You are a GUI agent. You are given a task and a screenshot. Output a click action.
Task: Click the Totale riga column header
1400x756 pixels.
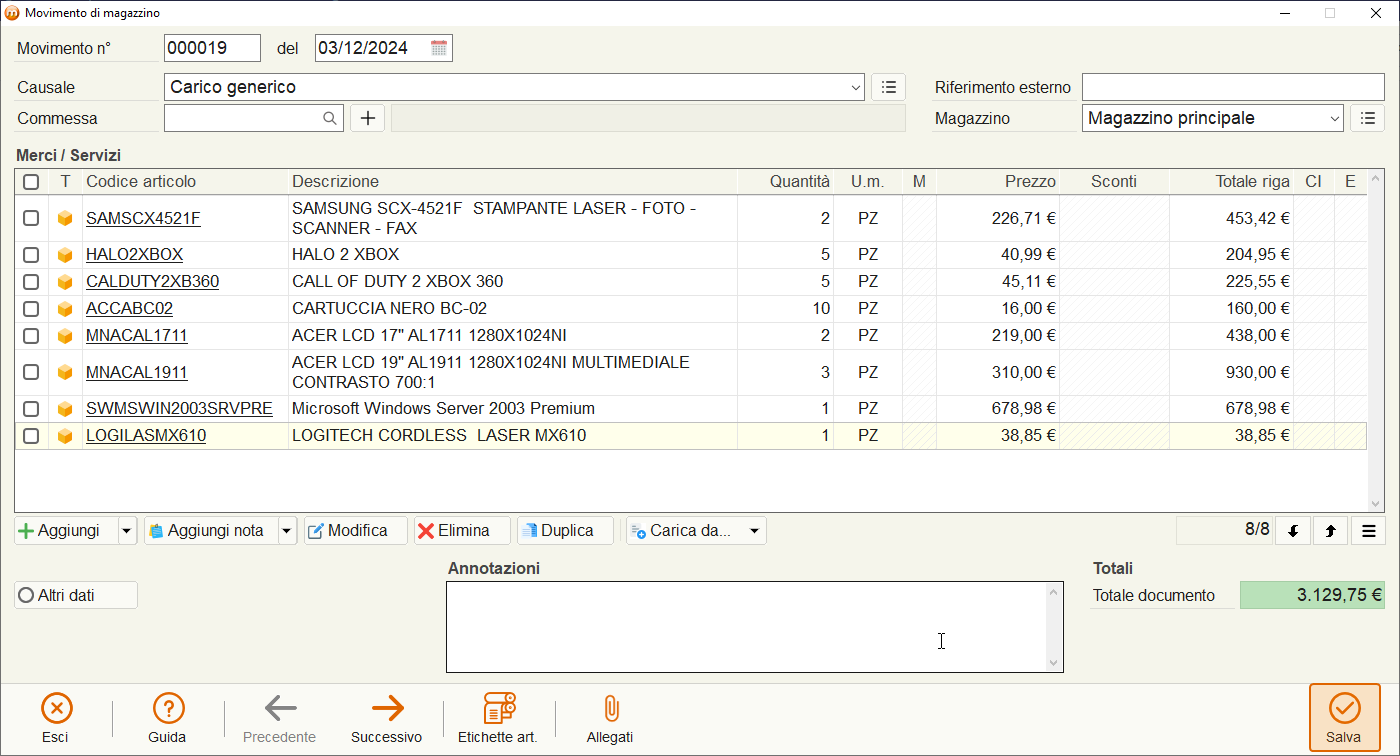pos(1232,182)
